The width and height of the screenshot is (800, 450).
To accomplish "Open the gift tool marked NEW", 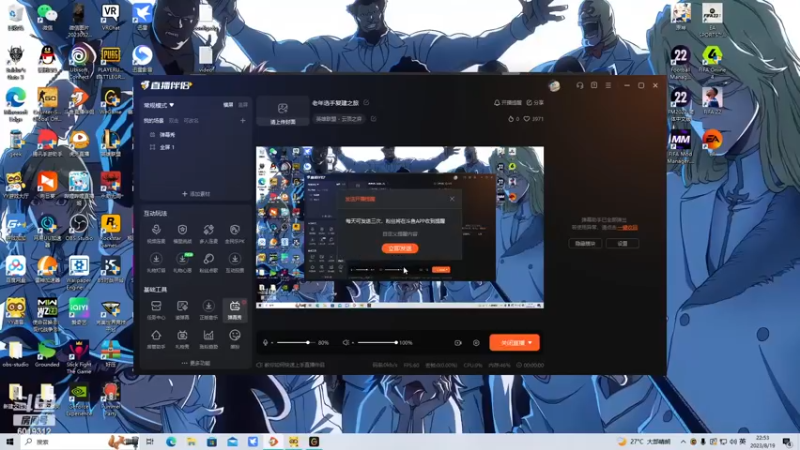I will (182, 263).
